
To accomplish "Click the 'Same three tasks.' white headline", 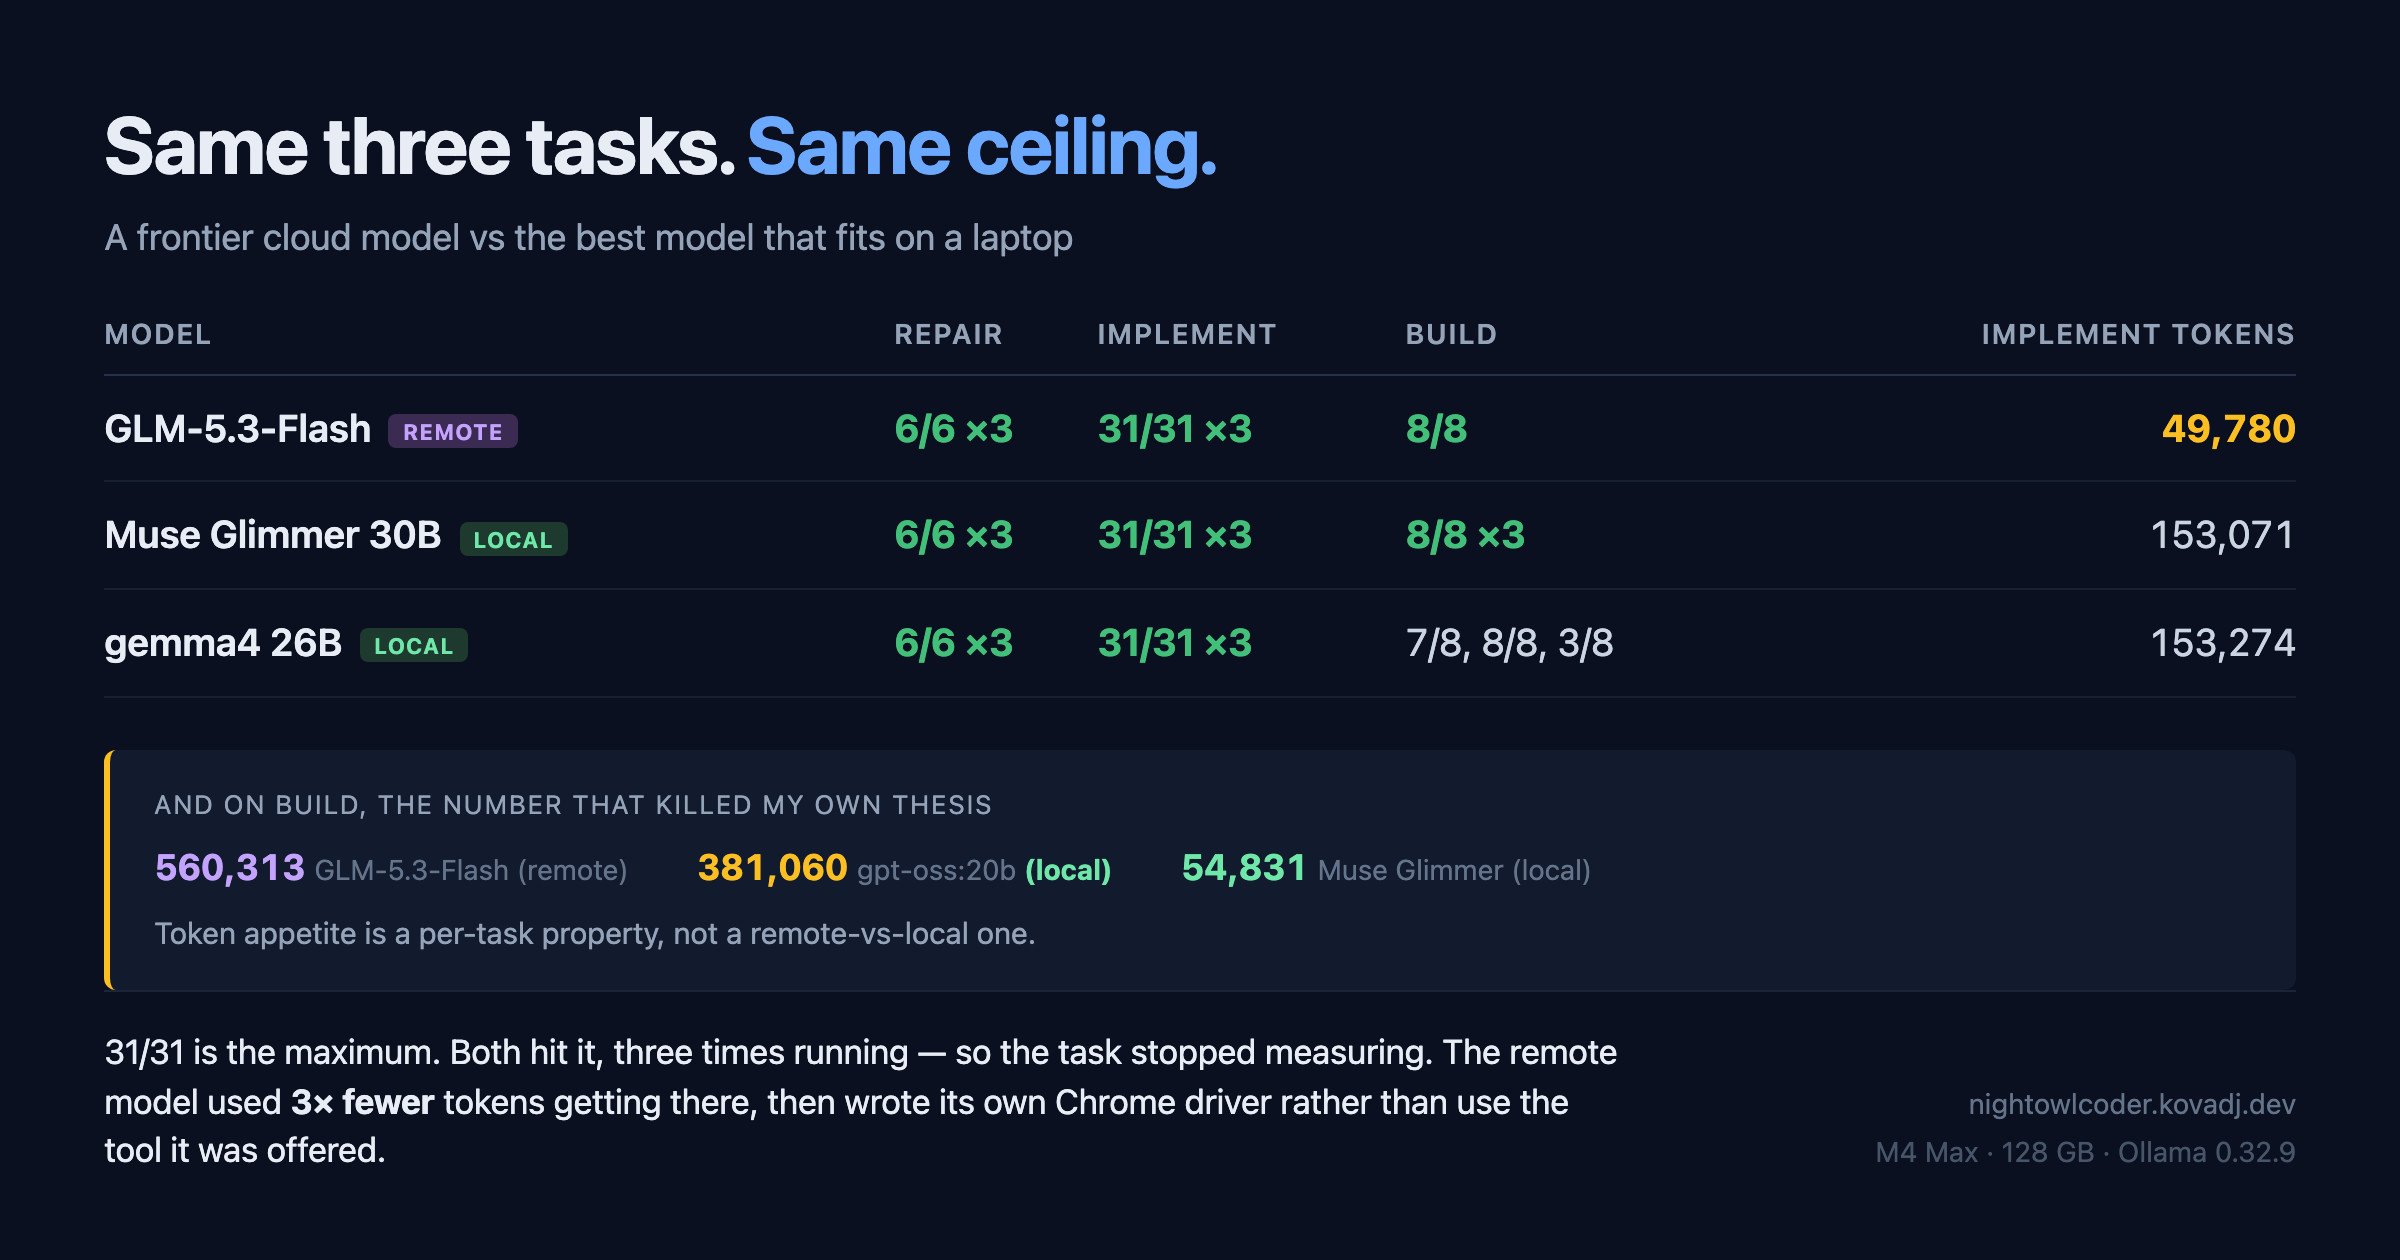I will point(420,148).
